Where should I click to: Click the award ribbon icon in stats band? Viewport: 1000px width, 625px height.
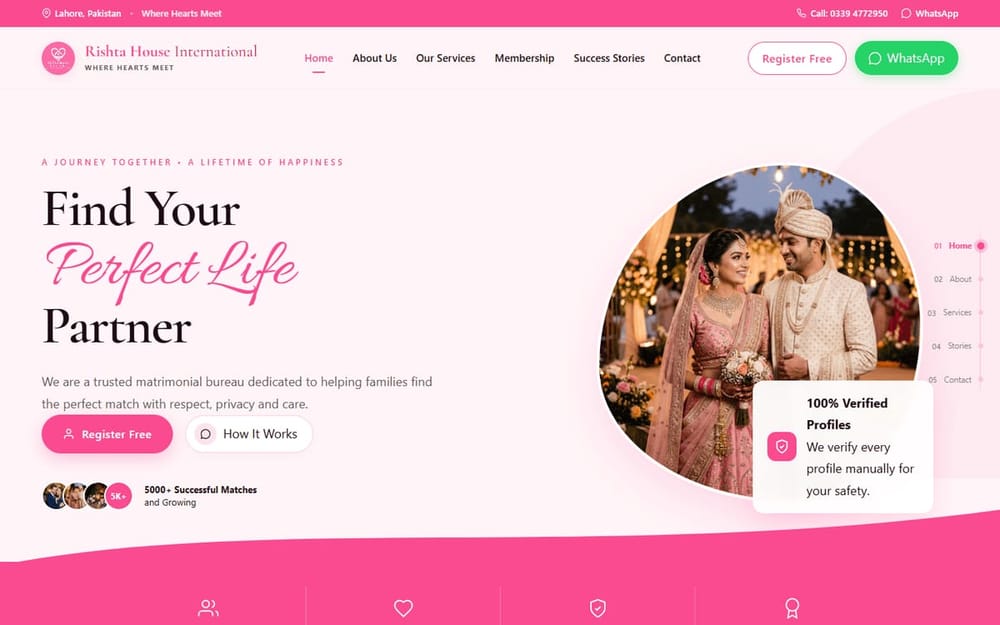792,608
